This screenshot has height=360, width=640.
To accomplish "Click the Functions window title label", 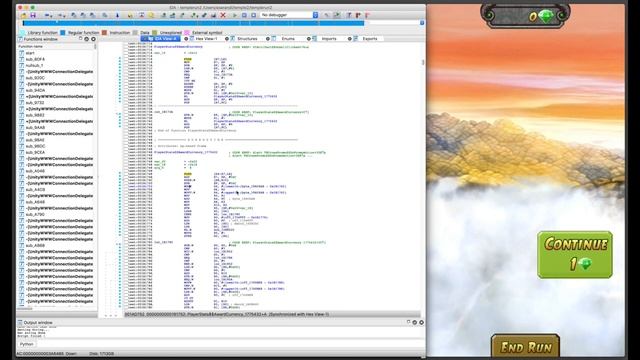I will [40, 39].
